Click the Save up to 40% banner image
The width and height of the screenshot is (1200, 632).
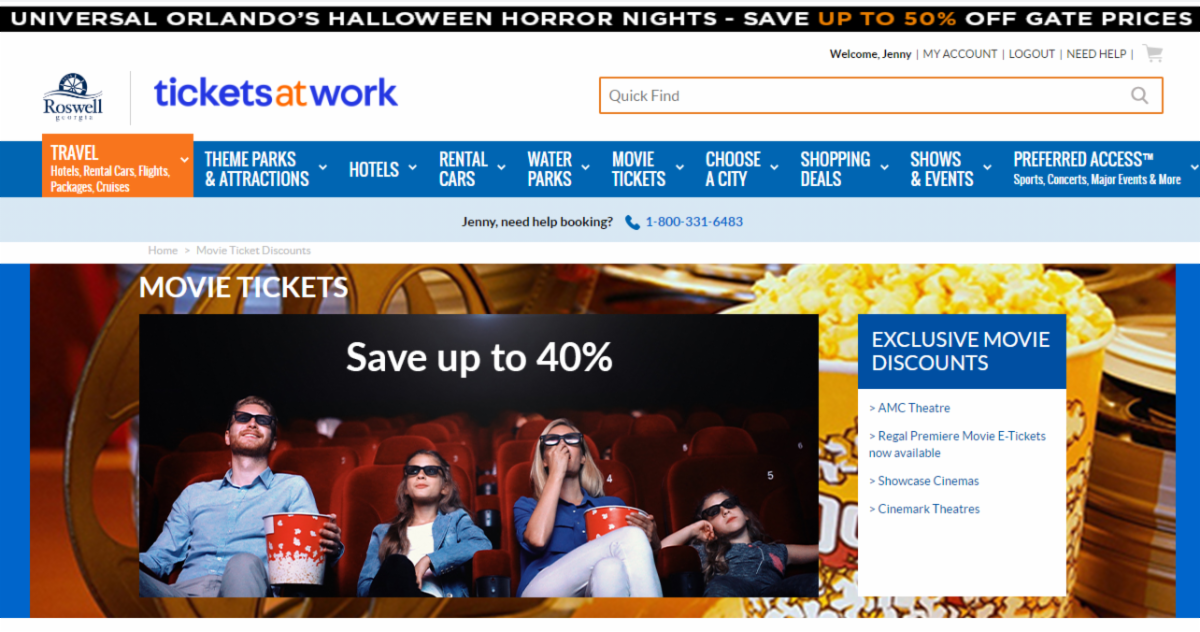click(478, 456)
